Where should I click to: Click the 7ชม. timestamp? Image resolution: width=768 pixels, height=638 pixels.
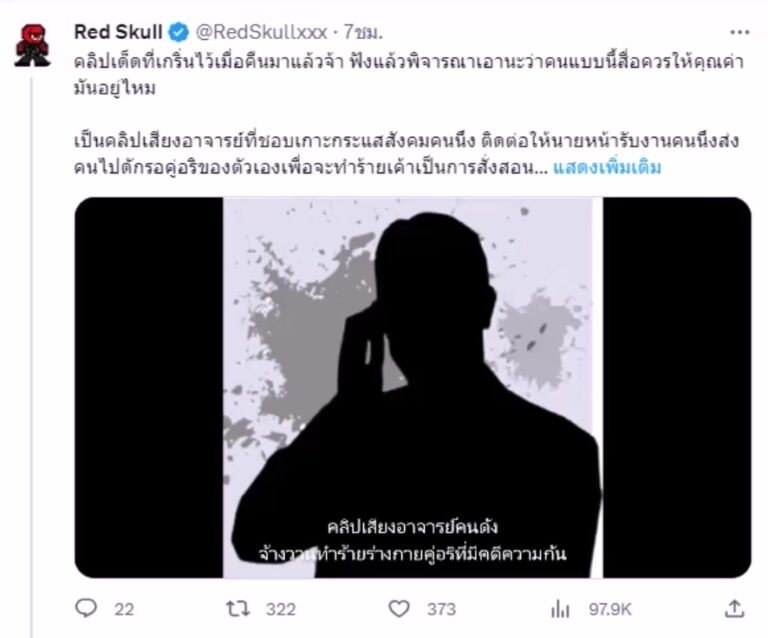pyautogui.click(x=362, y=32)
